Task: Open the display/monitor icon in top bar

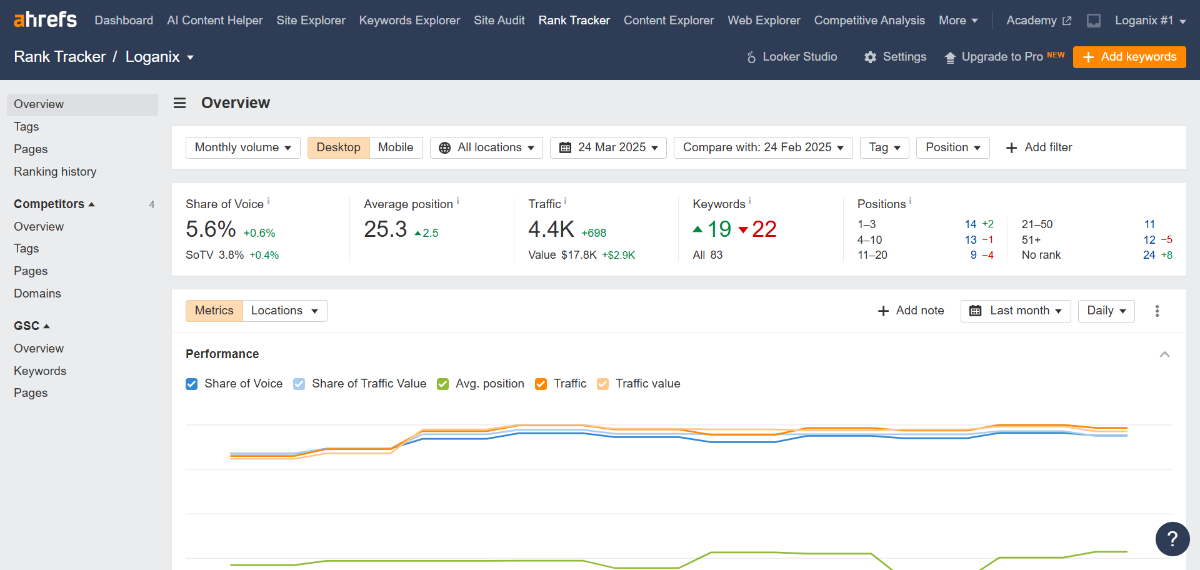Action: pyautogui.click(x=1094, y=20)
